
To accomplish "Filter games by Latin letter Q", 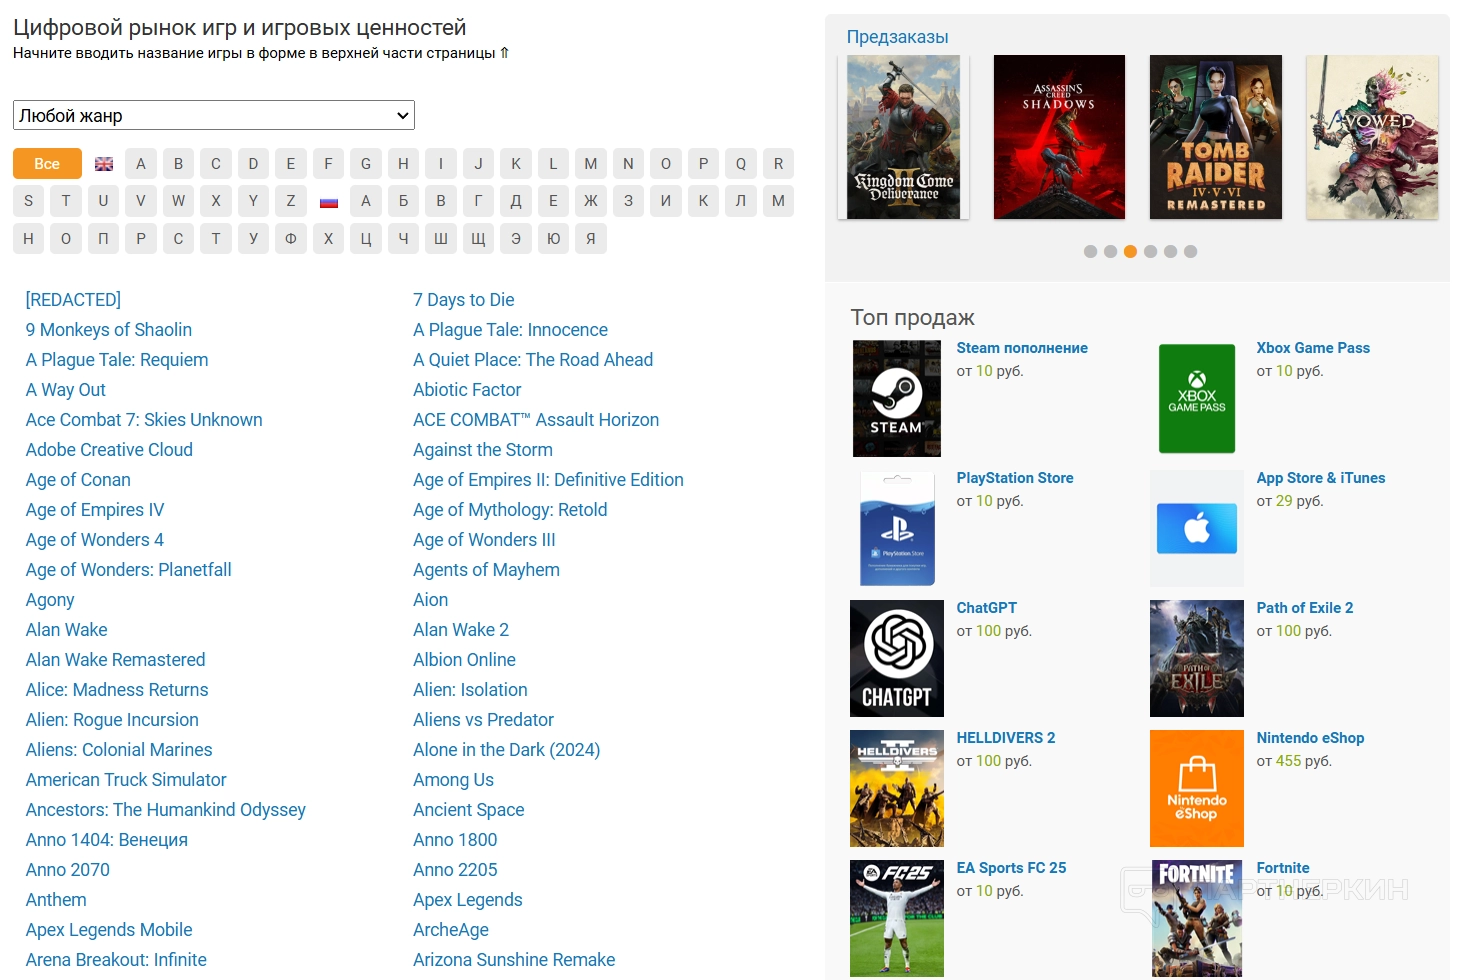I will pos(741,164).
